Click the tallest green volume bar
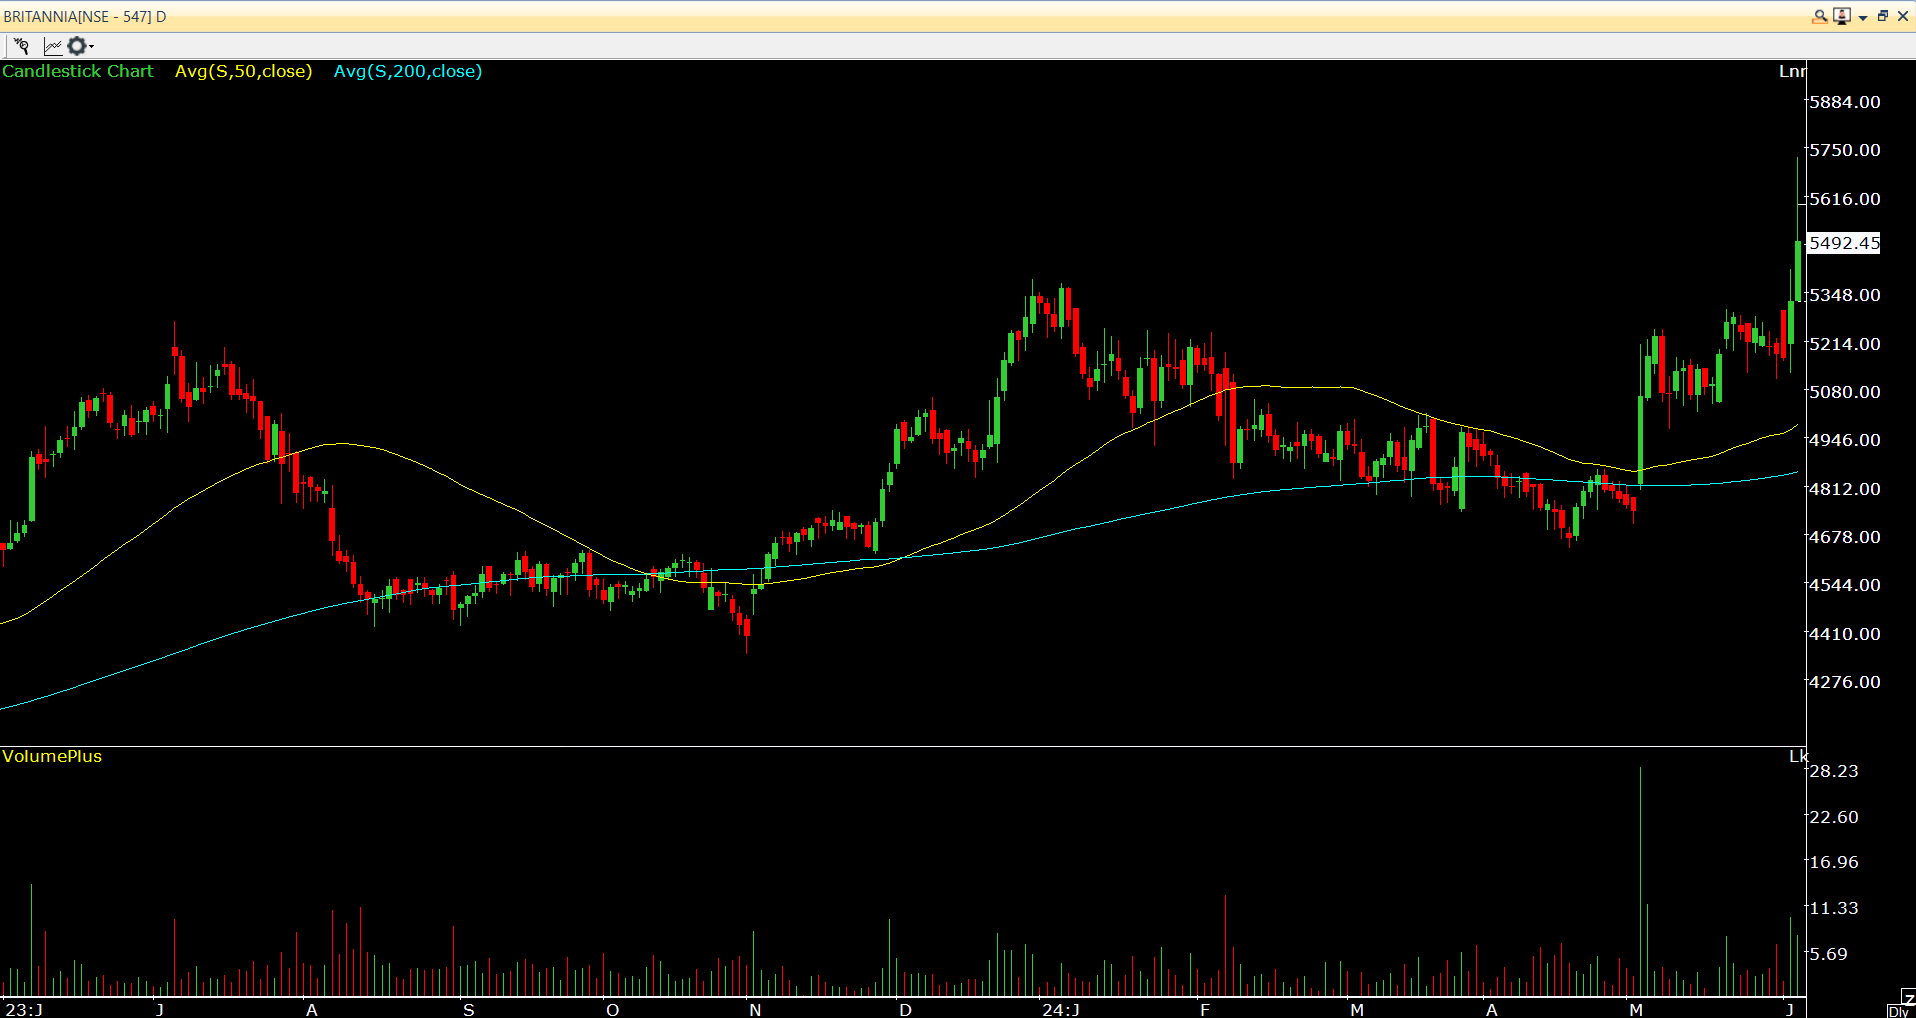The image size is (1916, 1018). [1640, 881]
